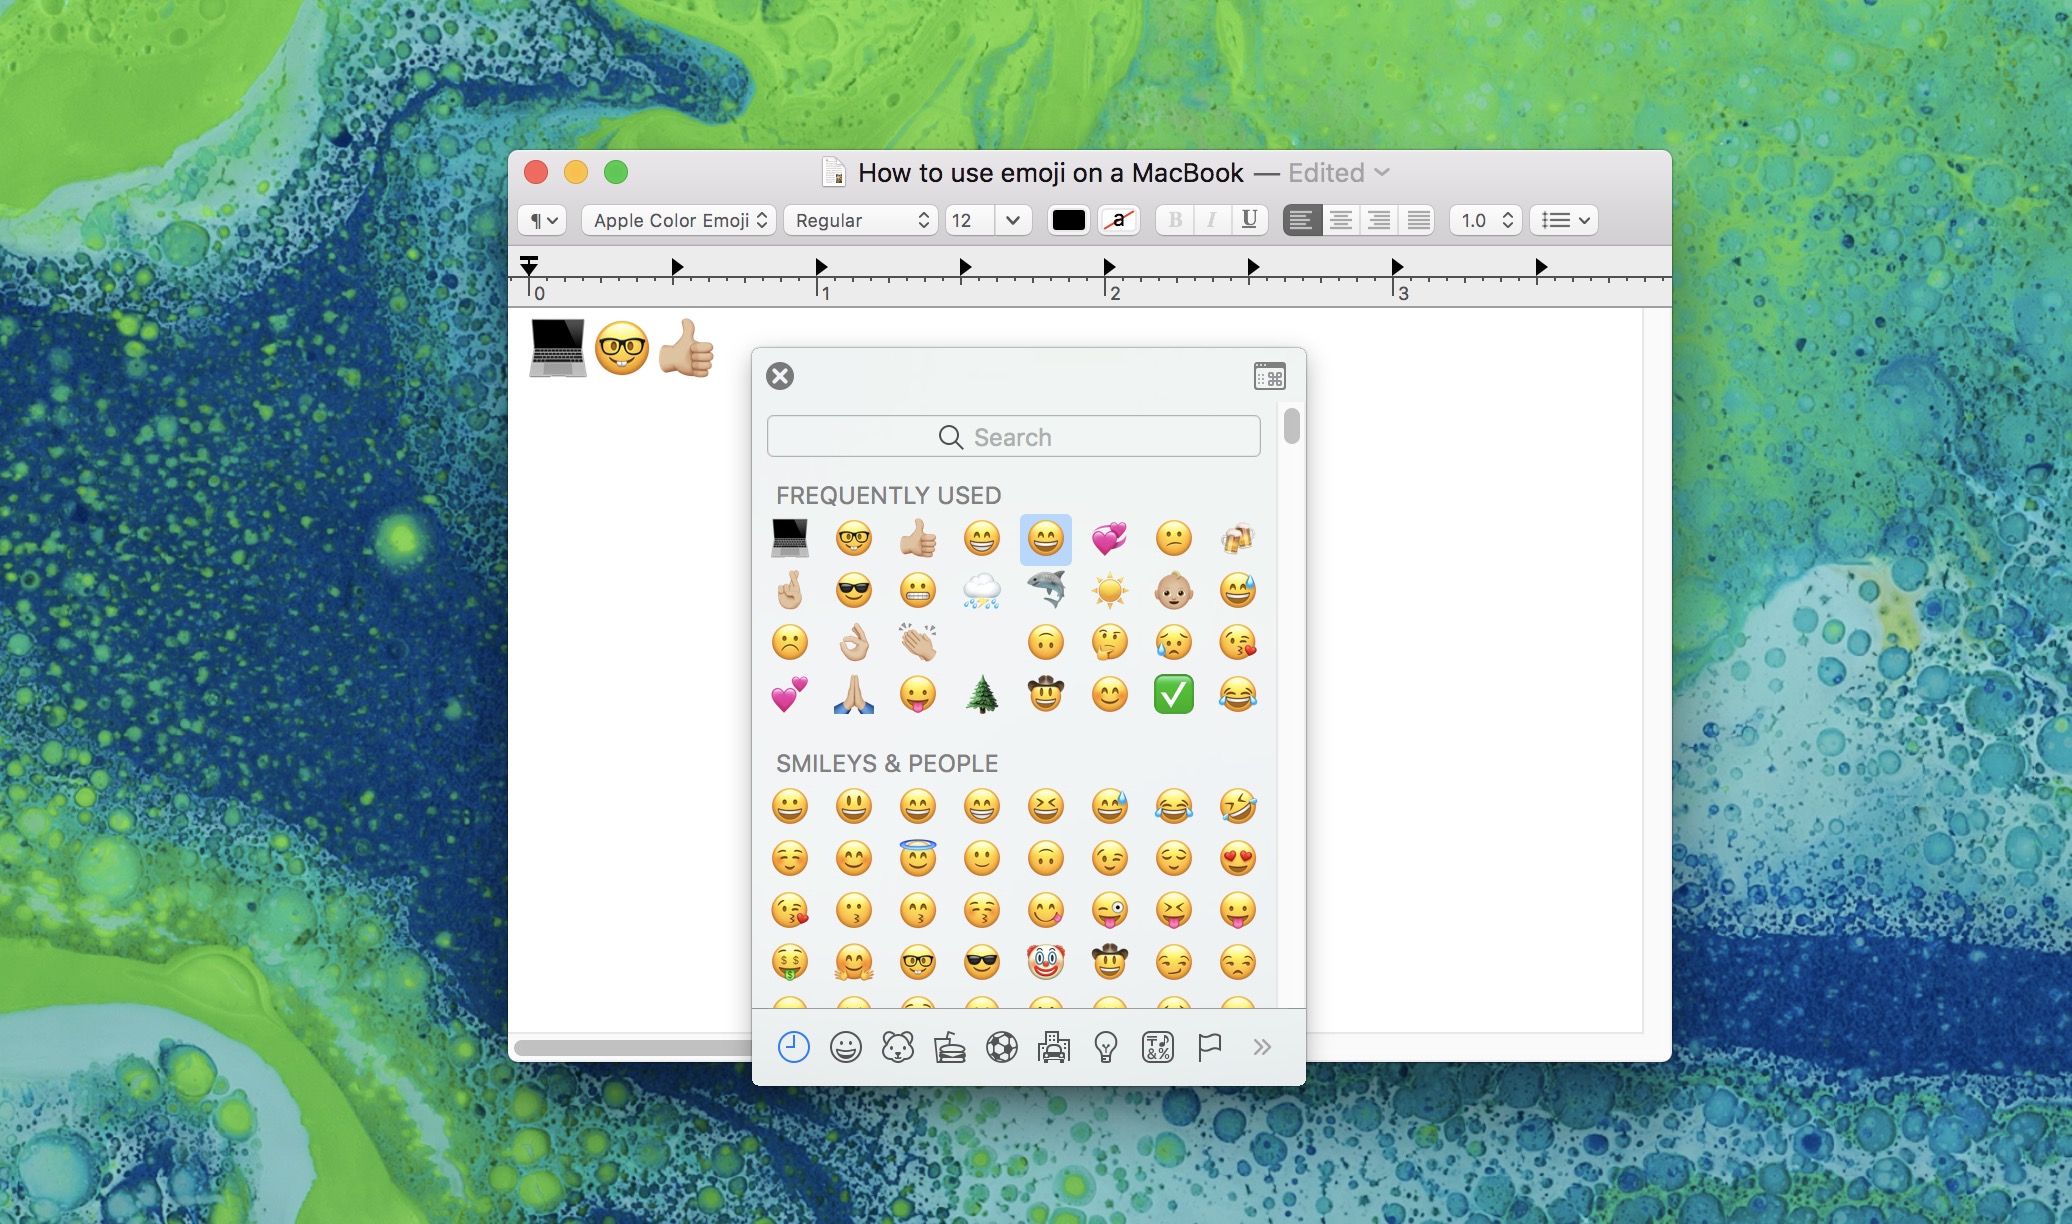Open the Objects emoji category

coord(1107,1048)
